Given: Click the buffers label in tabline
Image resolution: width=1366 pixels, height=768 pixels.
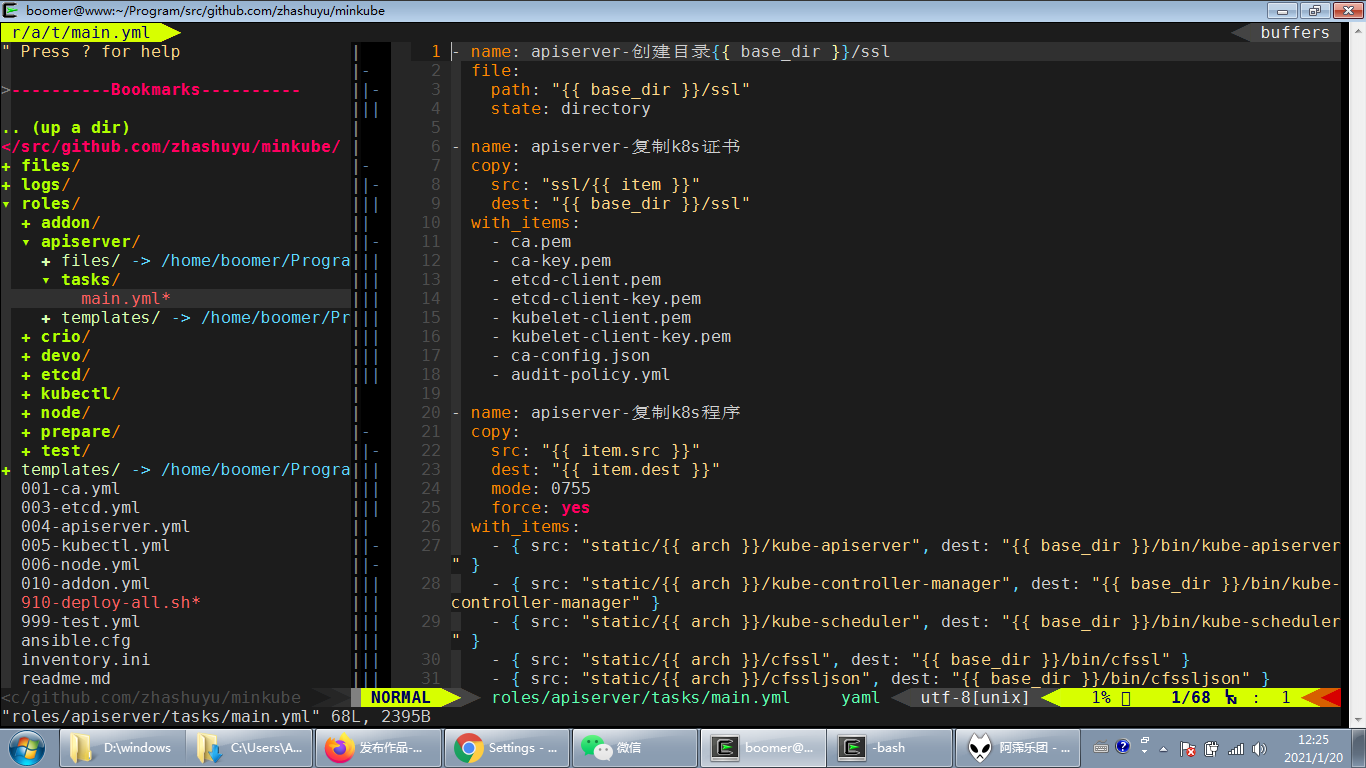Looking at the screenshot, I should [1294, 33].
